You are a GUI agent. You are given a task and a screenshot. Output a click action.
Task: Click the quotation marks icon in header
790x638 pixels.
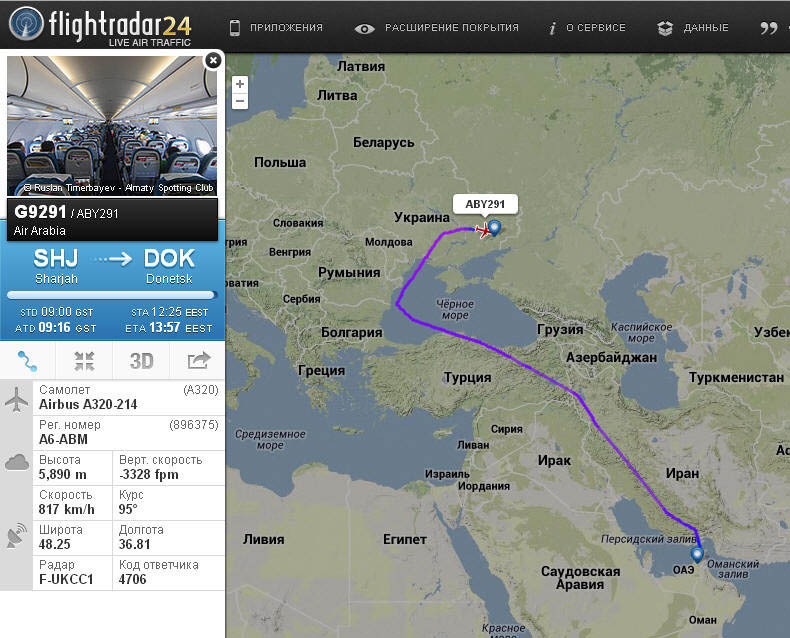(x=769, y=28)
